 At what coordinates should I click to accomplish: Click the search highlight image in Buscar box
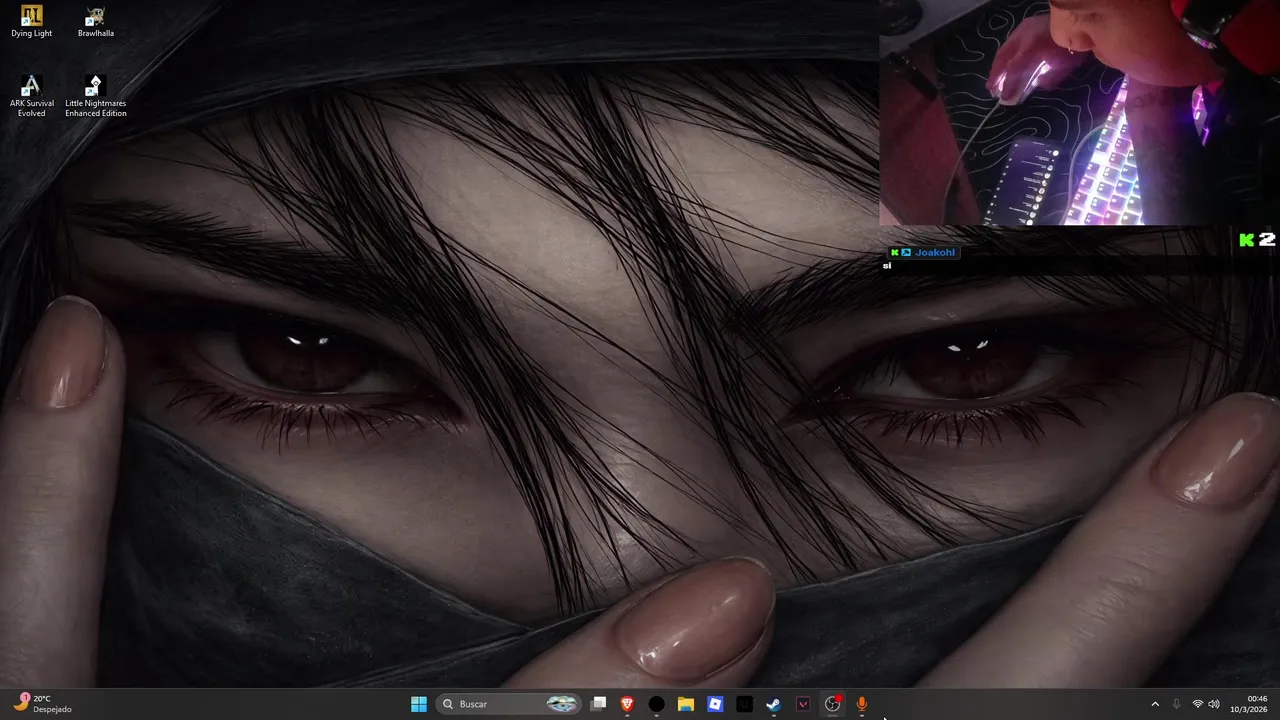pyautogui.click(x=562, y=704)
